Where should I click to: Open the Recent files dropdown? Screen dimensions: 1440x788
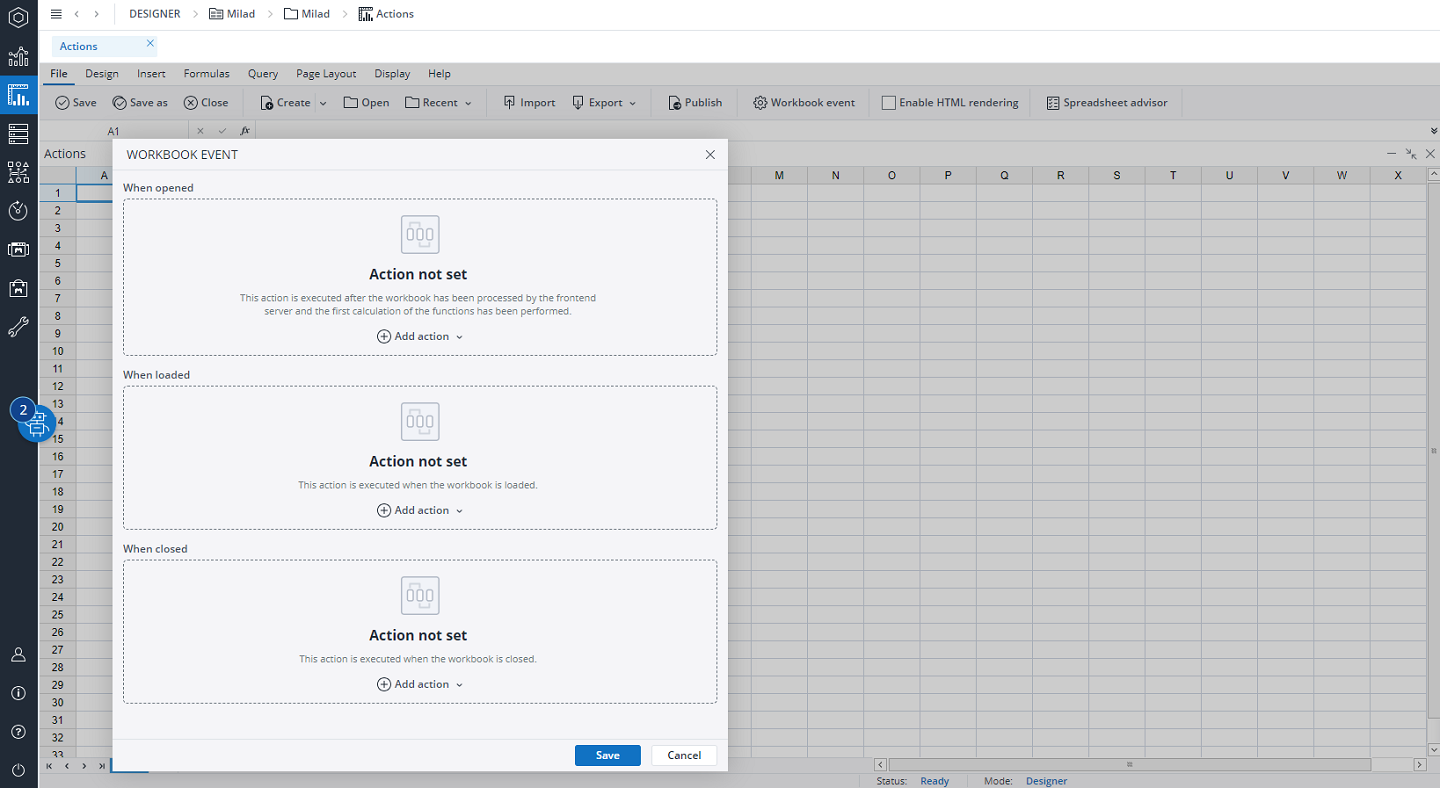[438, 103]
